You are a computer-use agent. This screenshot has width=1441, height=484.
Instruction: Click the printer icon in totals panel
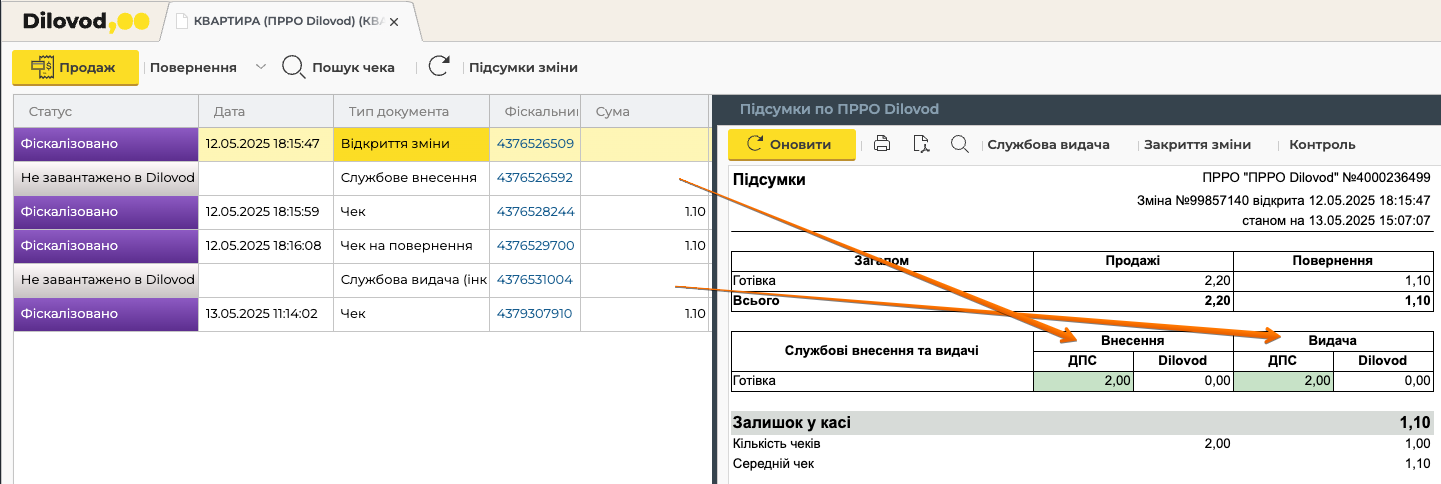click(882, 144)
